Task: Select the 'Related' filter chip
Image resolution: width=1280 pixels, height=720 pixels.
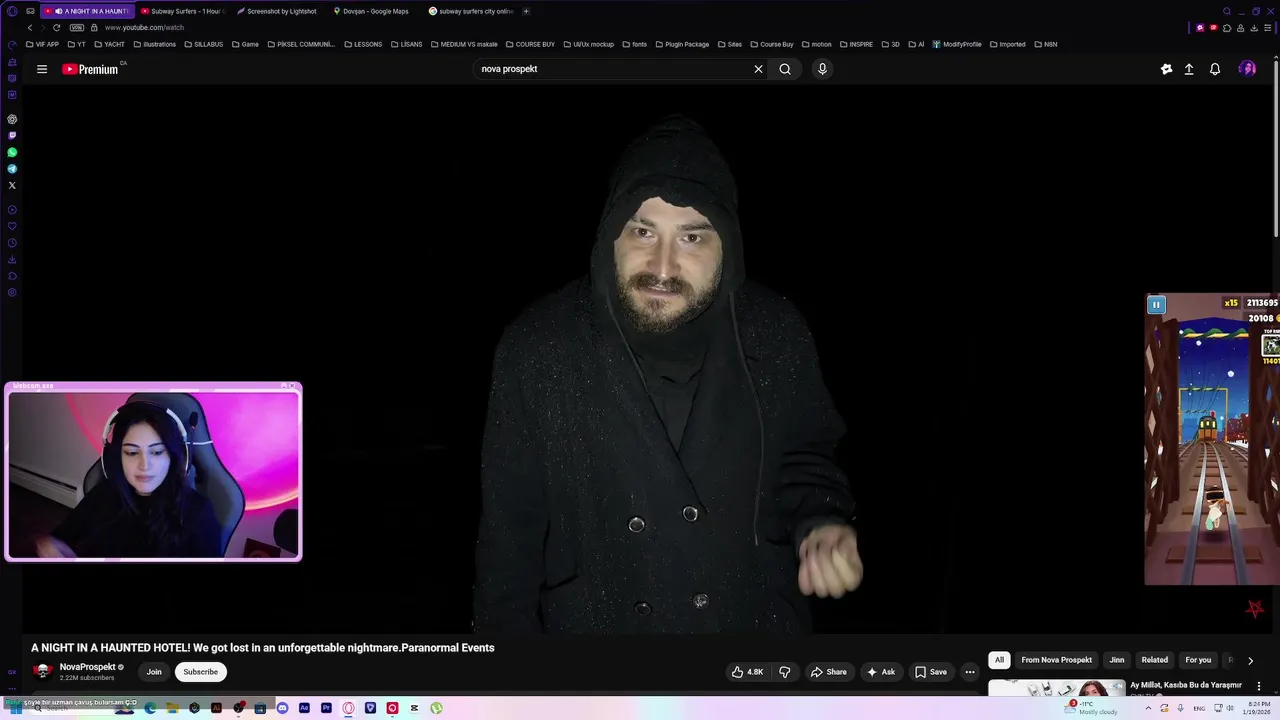Action: (x=1155, y=660)
